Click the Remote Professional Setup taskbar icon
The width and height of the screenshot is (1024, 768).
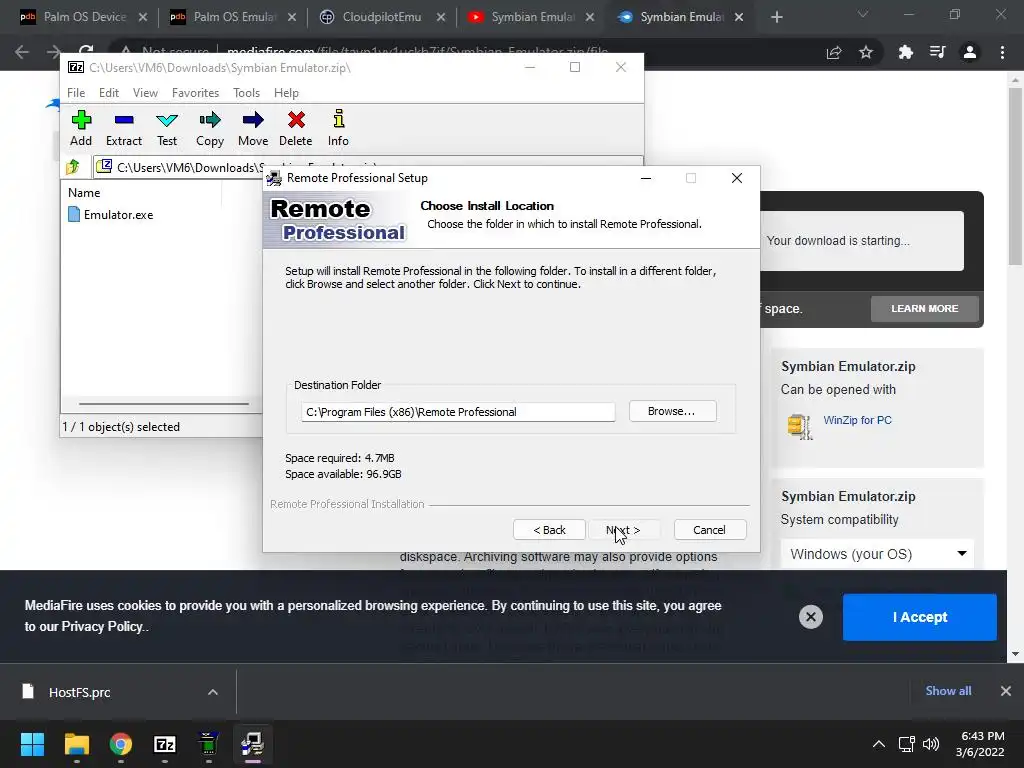pyautogui.click(x=252, y=744)
